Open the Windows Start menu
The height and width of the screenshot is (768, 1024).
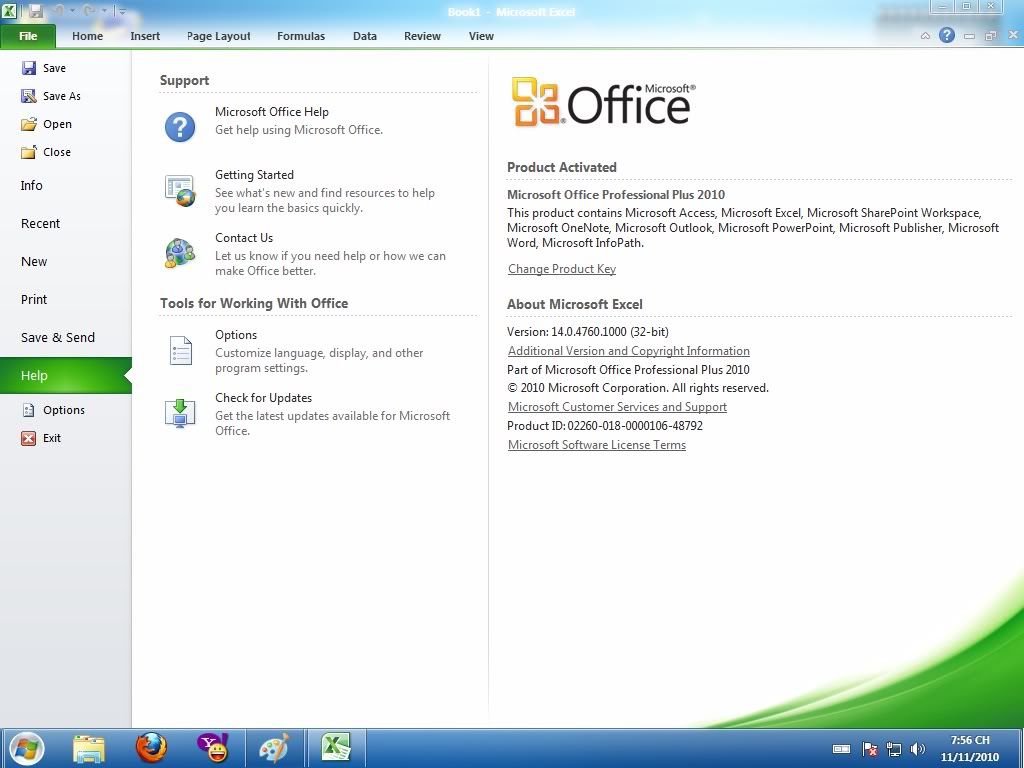[26, 748]
